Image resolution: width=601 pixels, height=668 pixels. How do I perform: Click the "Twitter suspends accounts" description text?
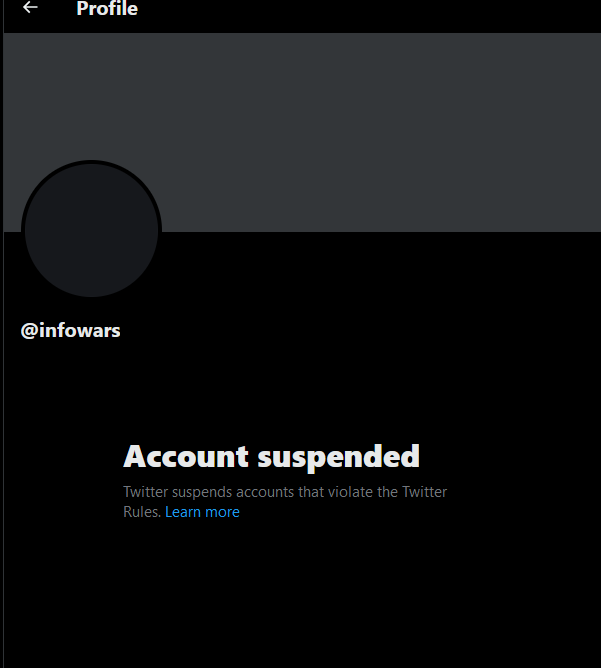[285, 501]
